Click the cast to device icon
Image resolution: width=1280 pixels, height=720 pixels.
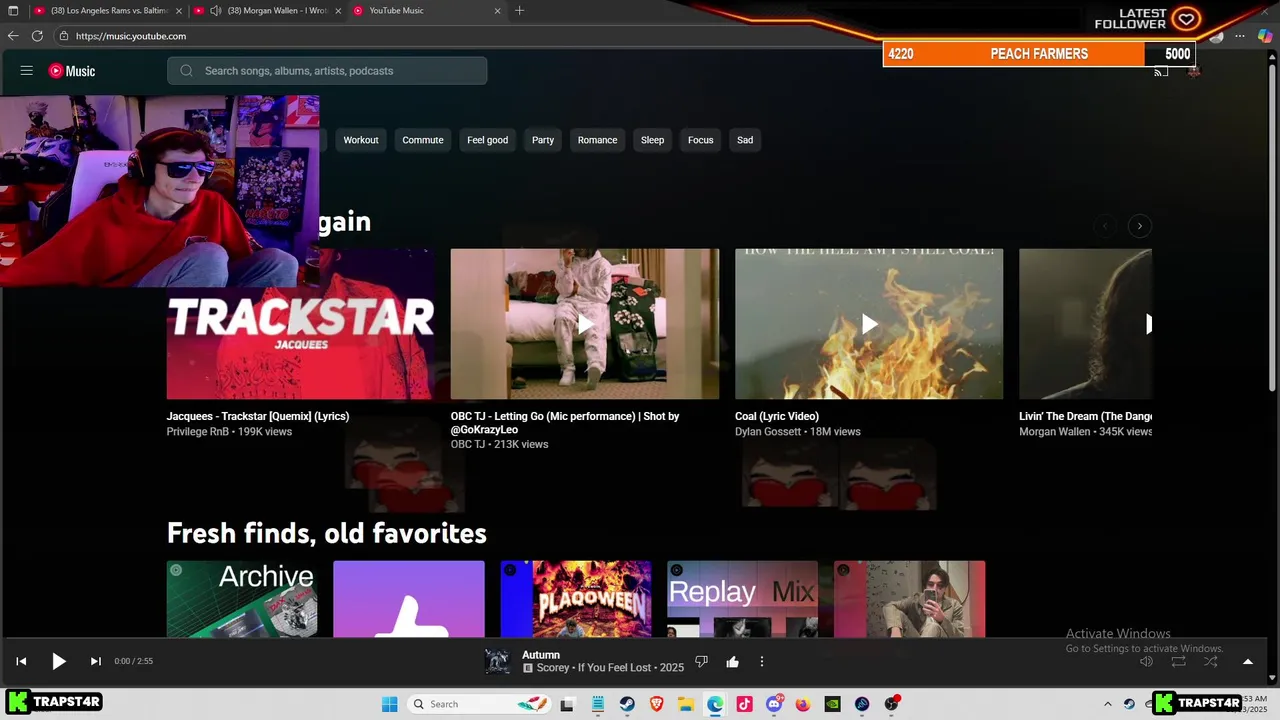(x=1161, y=71)
